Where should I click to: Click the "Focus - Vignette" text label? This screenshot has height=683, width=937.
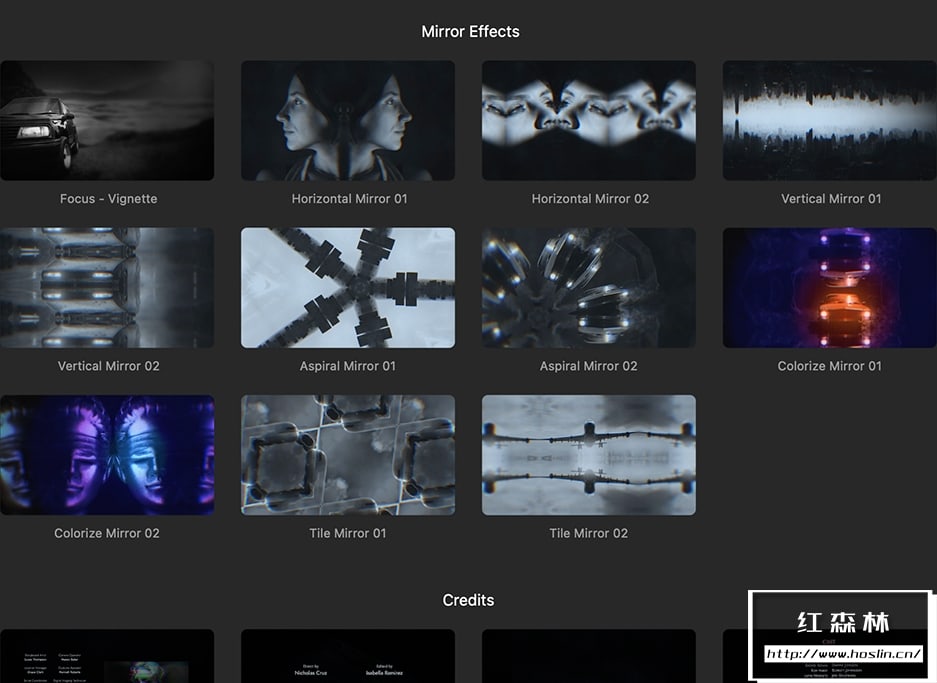[109, 199]
